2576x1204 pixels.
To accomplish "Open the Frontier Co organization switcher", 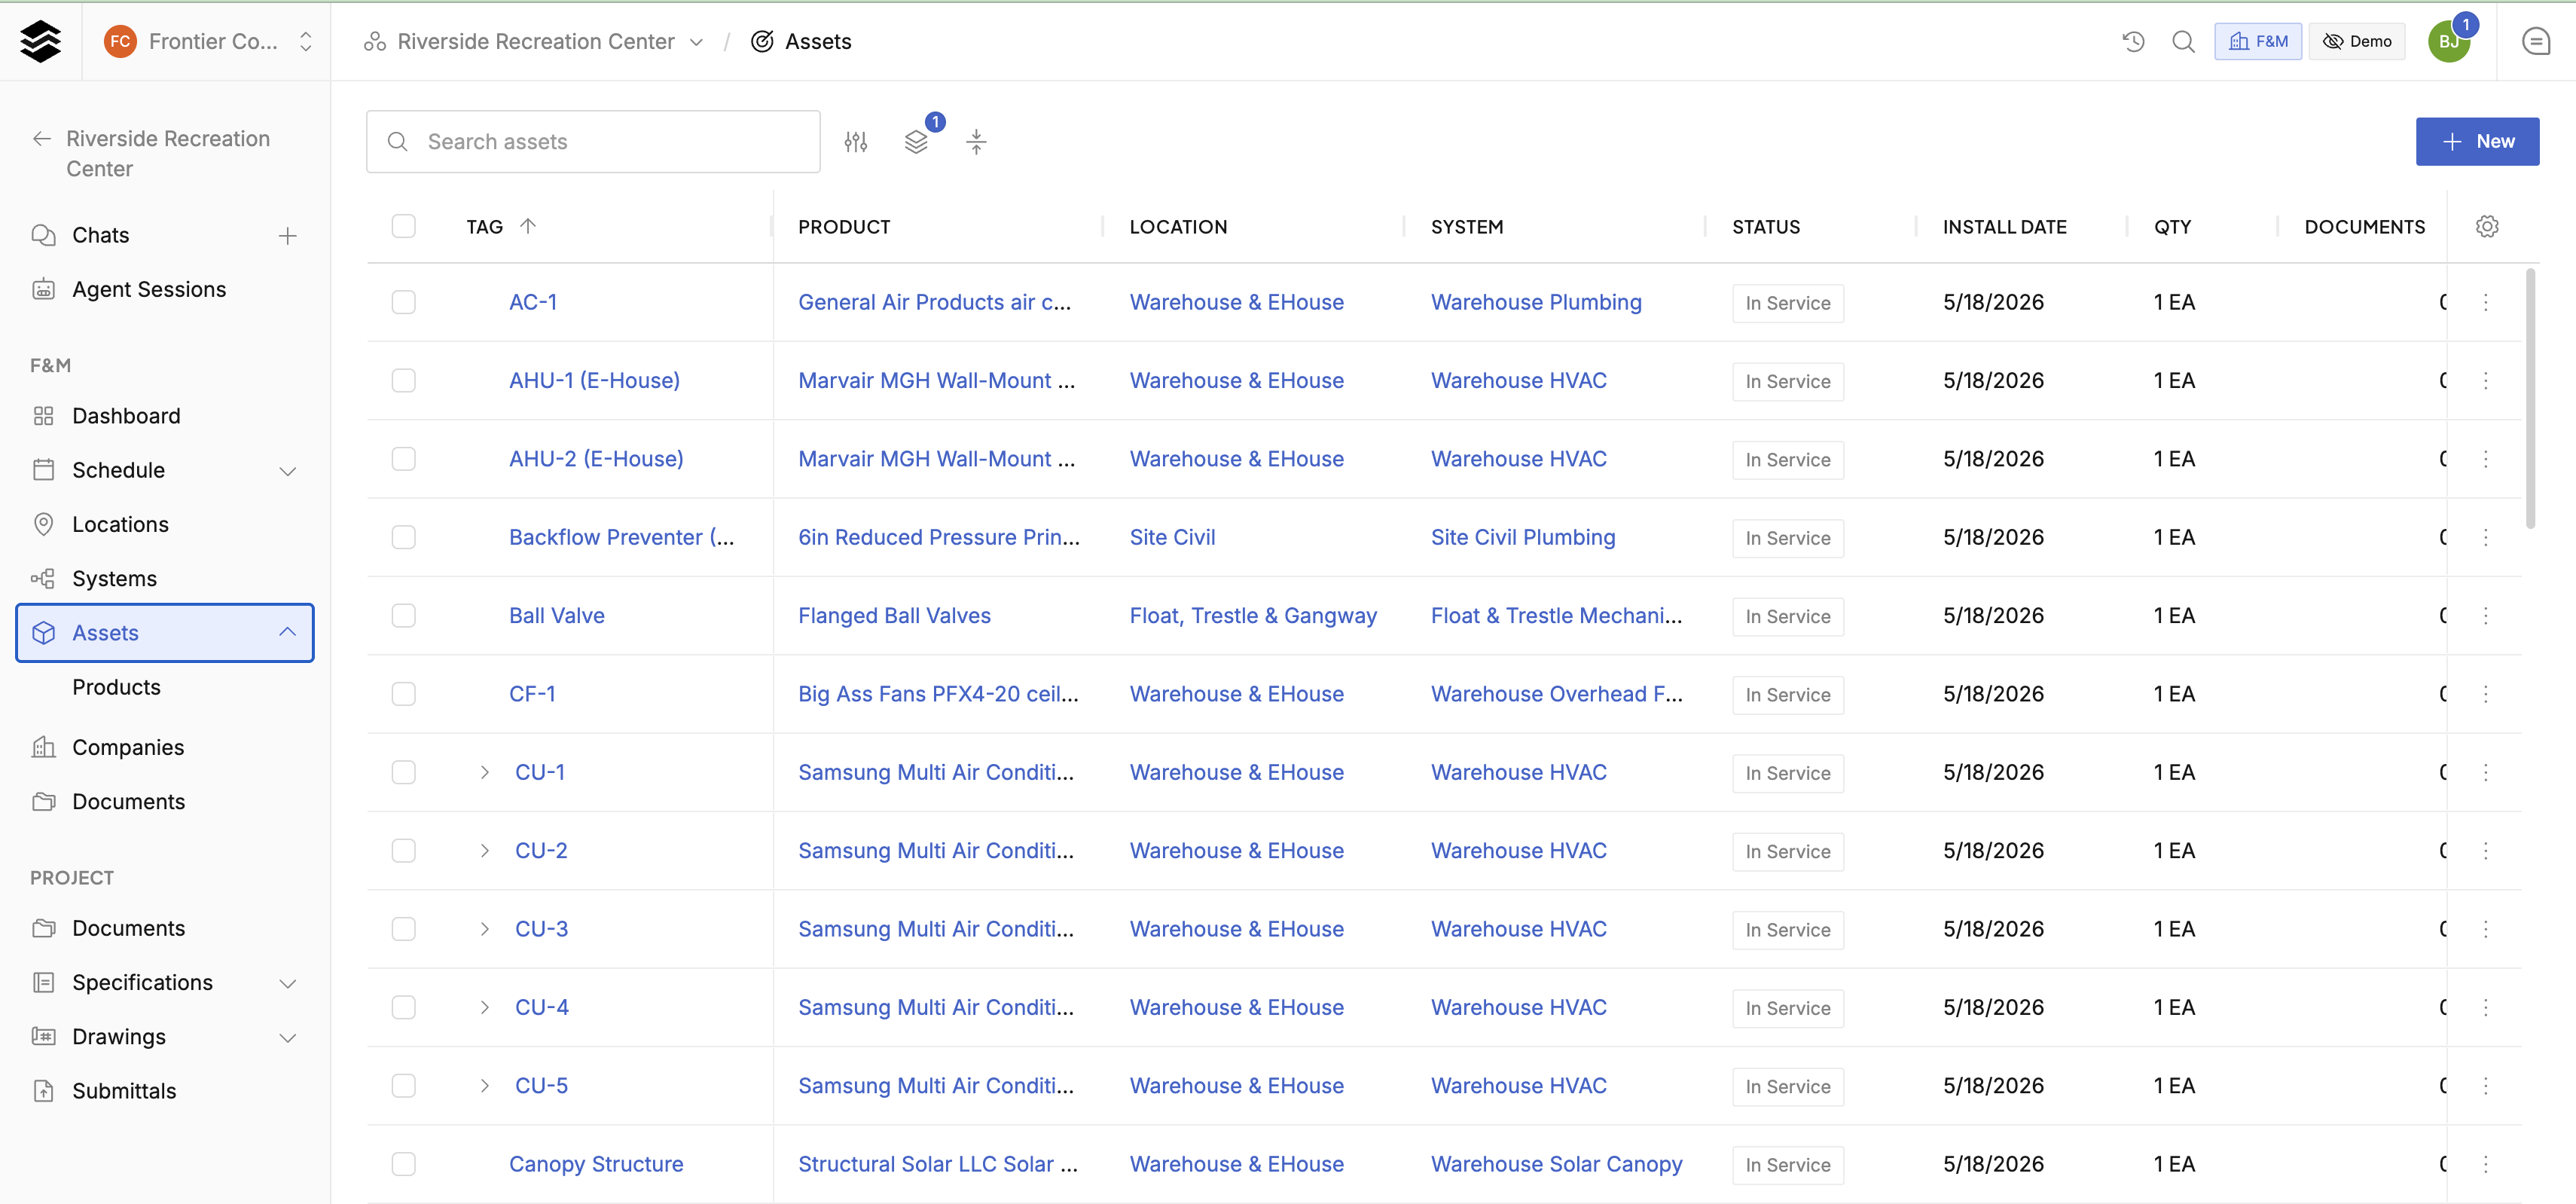I will click(208, 41).
